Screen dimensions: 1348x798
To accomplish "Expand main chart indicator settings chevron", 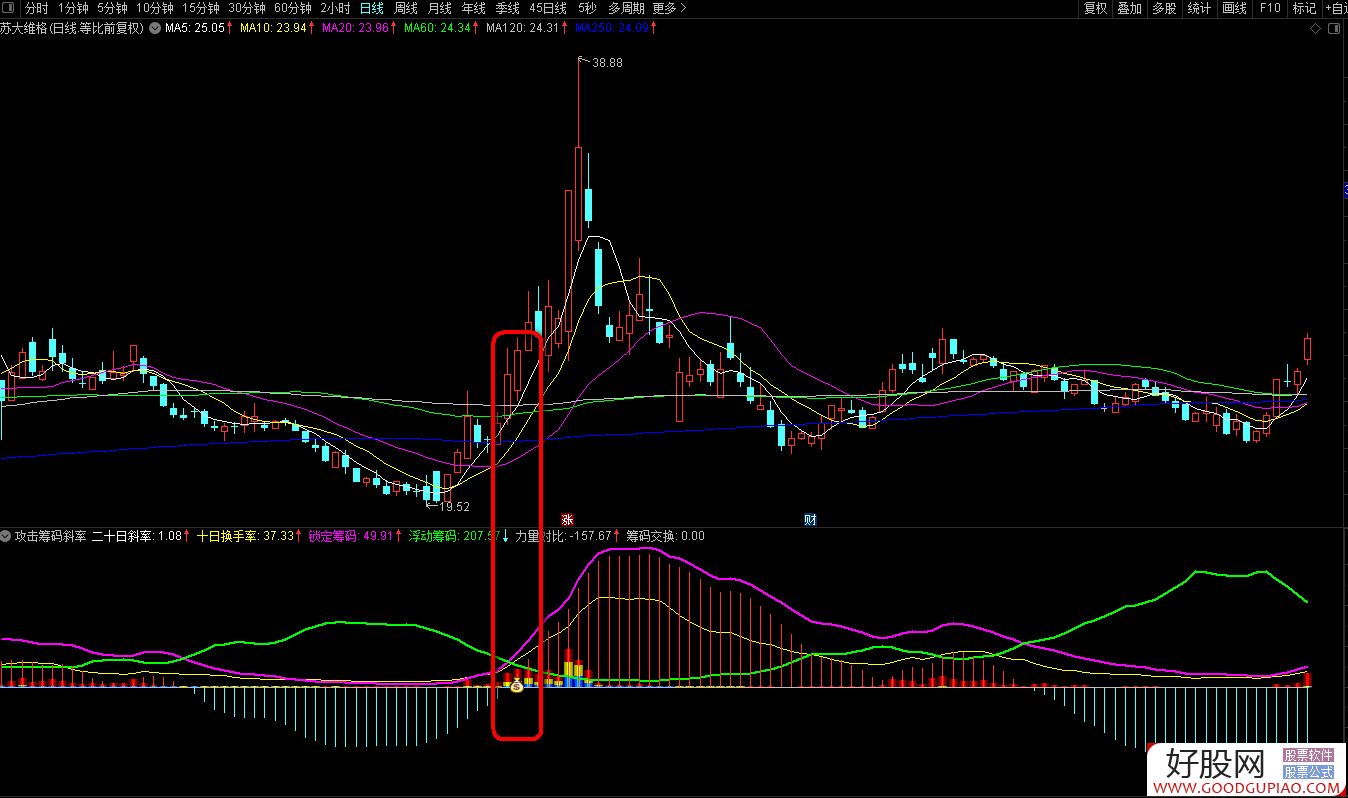I will coord(155,28).
